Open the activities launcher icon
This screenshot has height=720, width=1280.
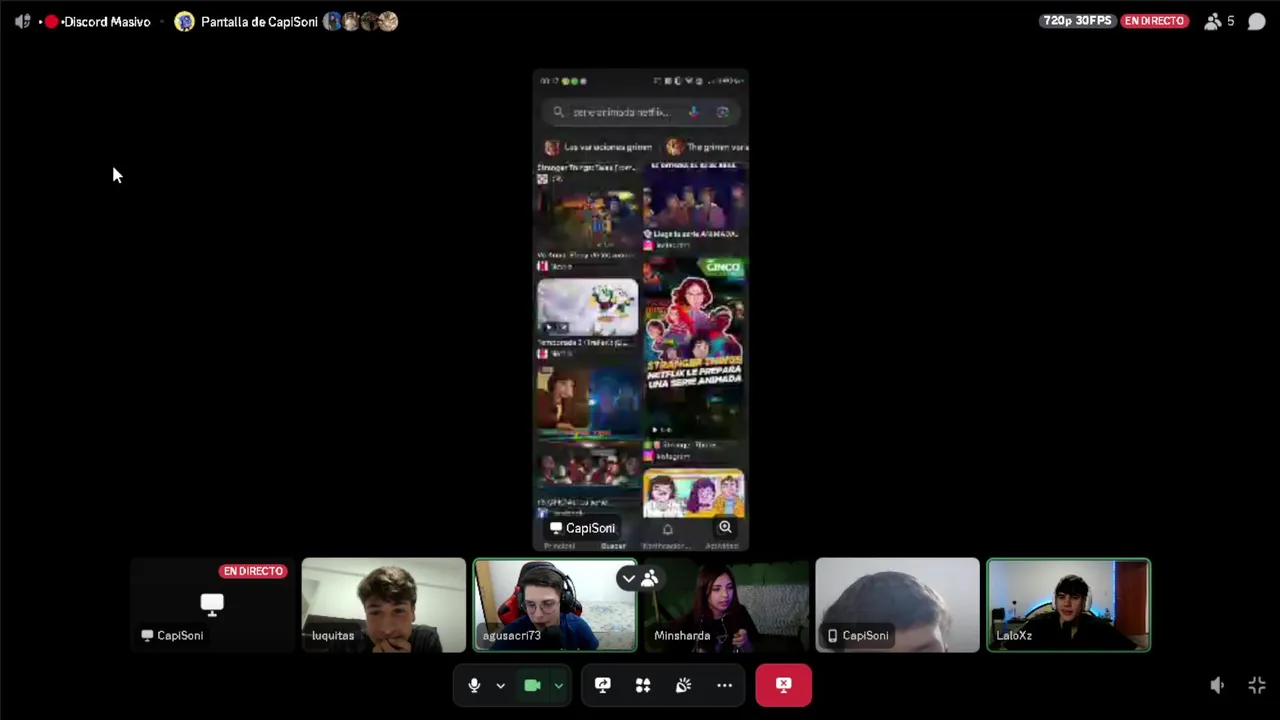643,685
